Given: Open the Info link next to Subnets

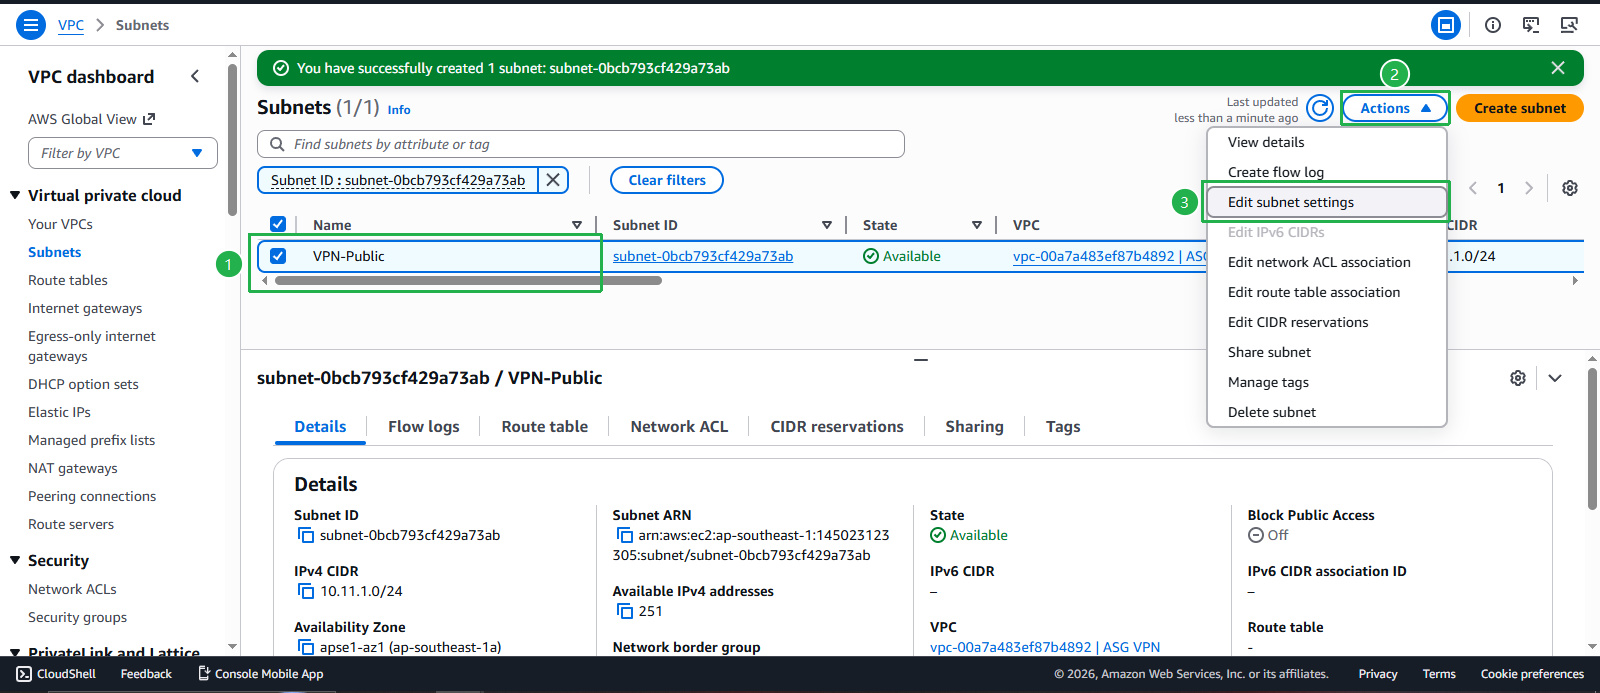Looking at the screenshot, I should click(x=399, y=110).
